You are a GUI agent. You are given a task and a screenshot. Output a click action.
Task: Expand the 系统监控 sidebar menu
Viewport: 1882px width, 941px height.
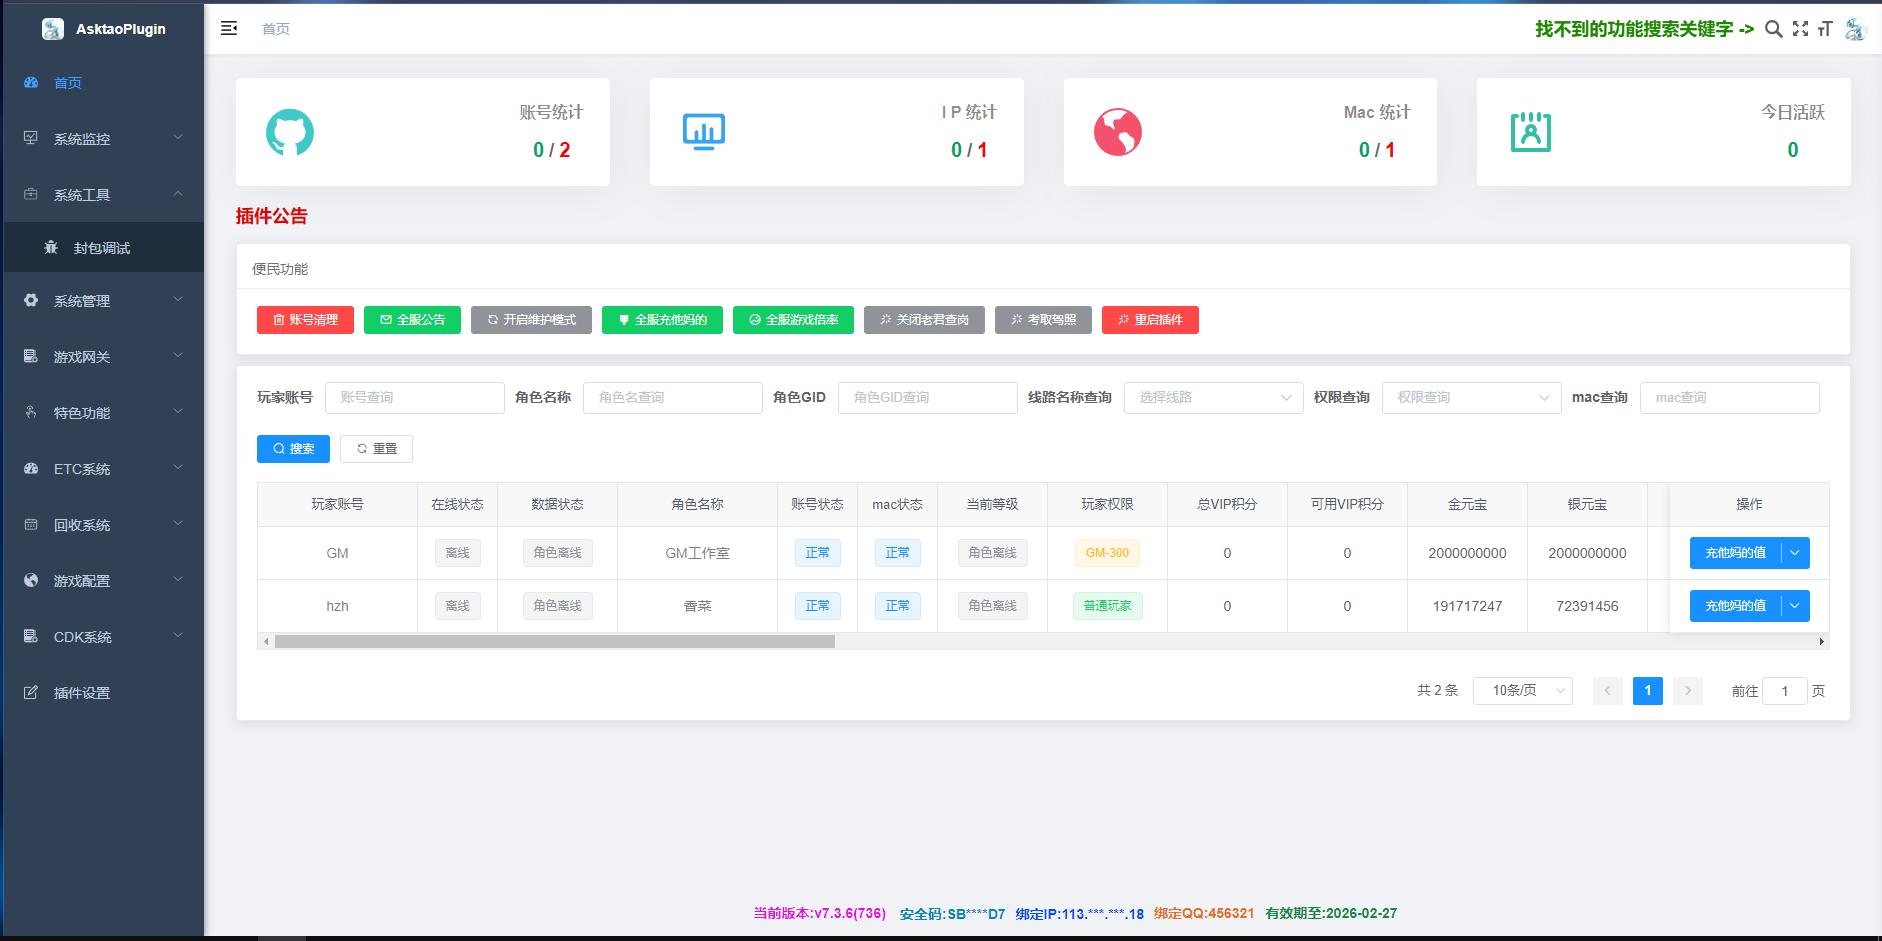[103, 139]
